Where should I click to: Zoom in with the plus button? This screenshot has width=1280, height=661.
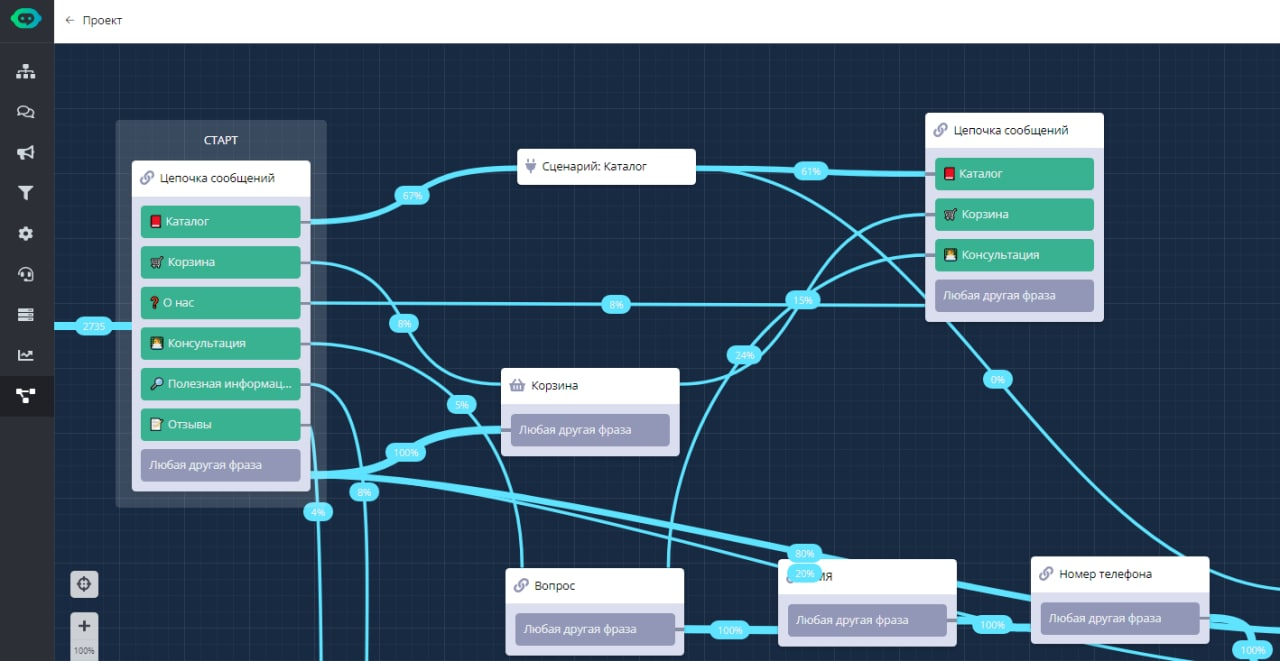84,626
